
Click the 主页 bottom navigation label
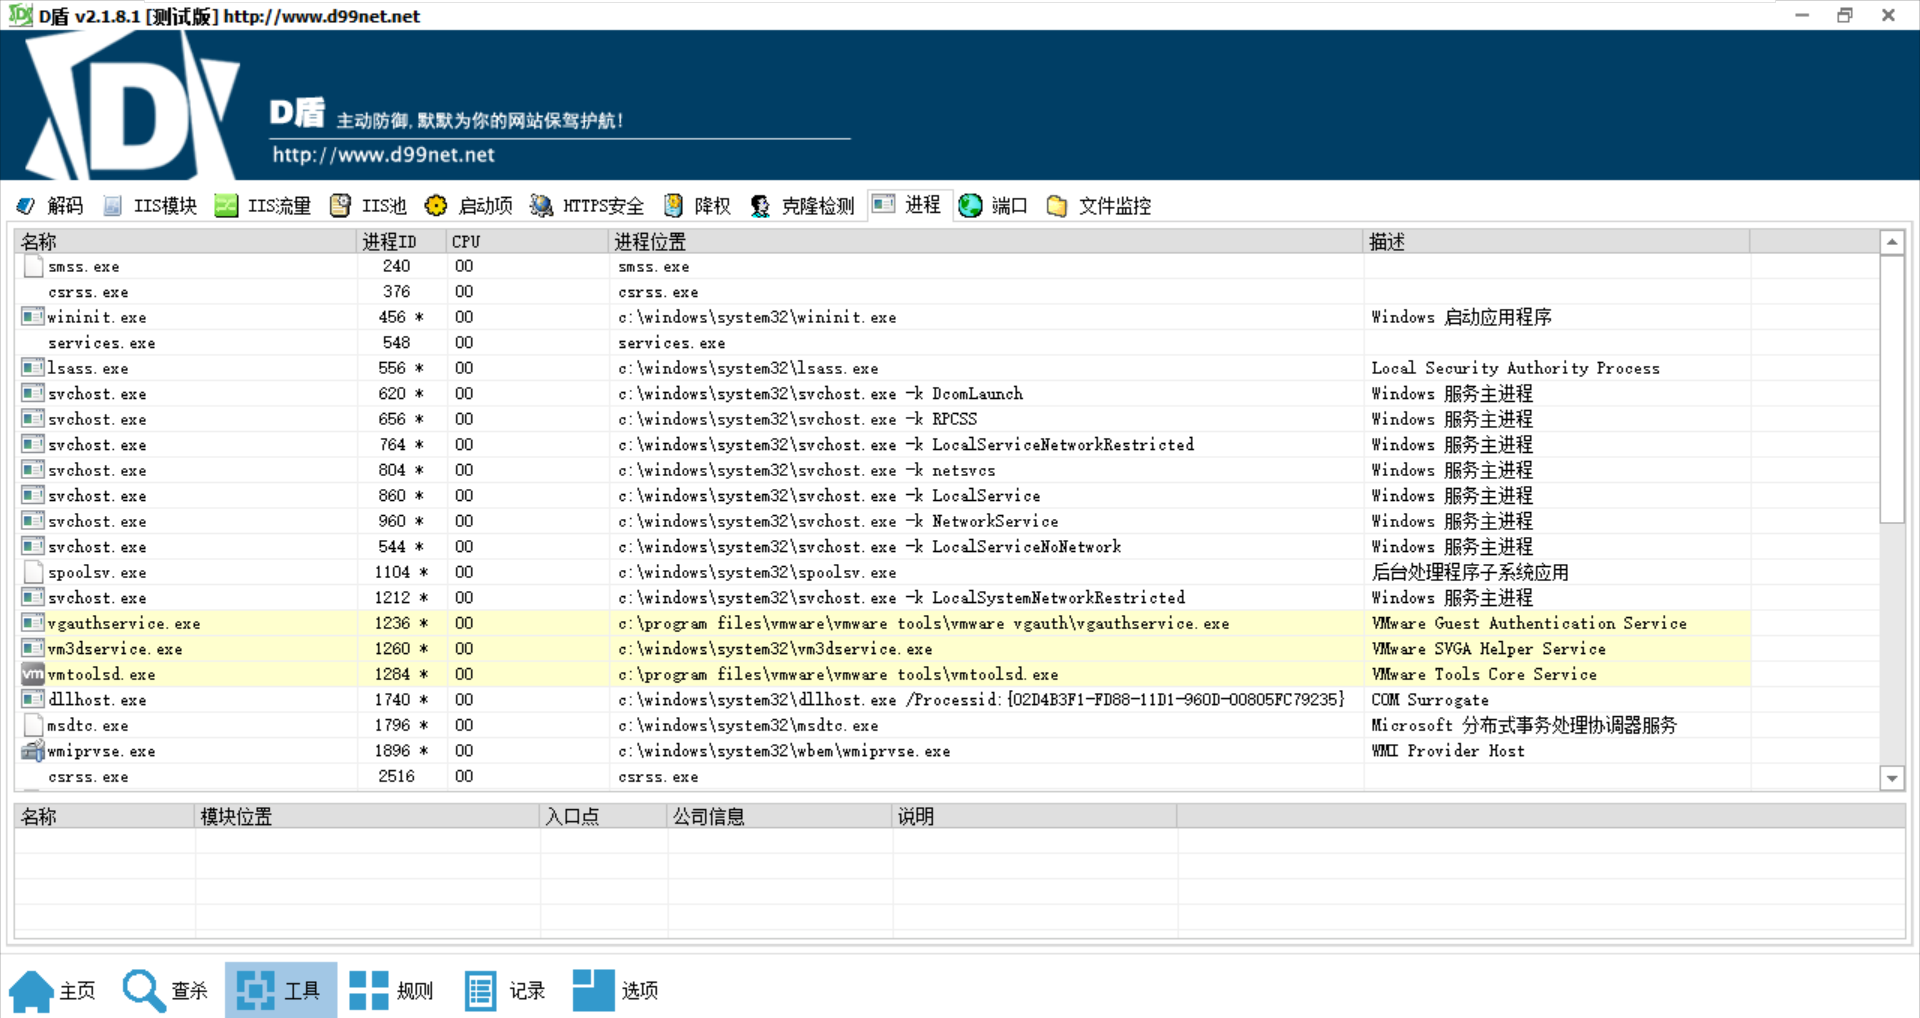(x=77, y=991)
